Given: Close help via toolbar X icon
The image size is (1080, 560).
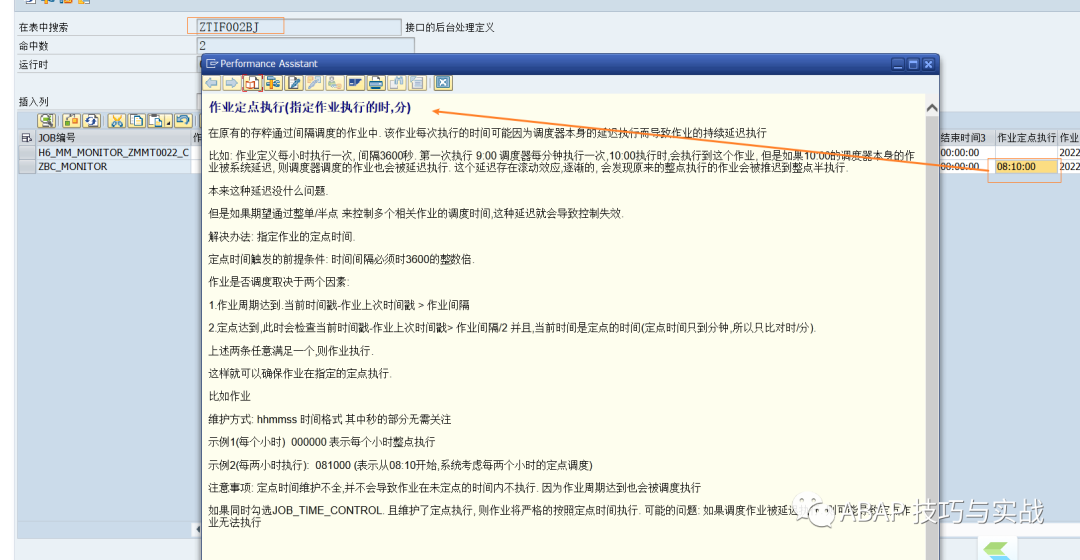Looking at the screenshot, I should point(443,83).
